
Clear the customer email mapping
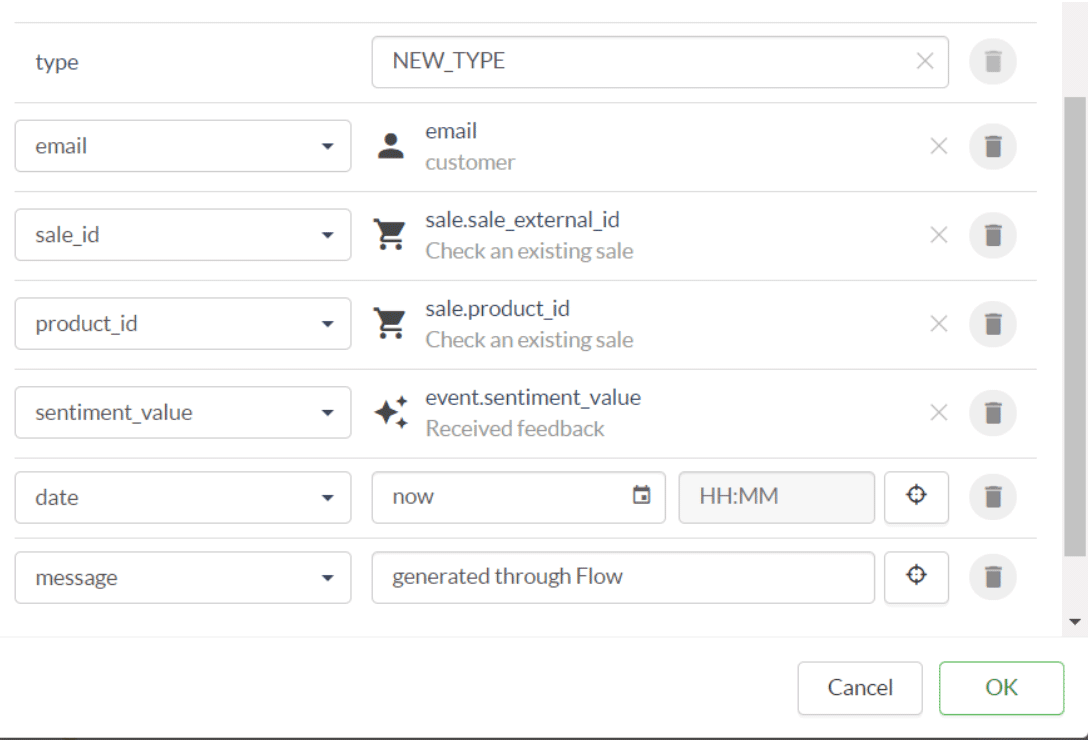(x=938, y=147)
